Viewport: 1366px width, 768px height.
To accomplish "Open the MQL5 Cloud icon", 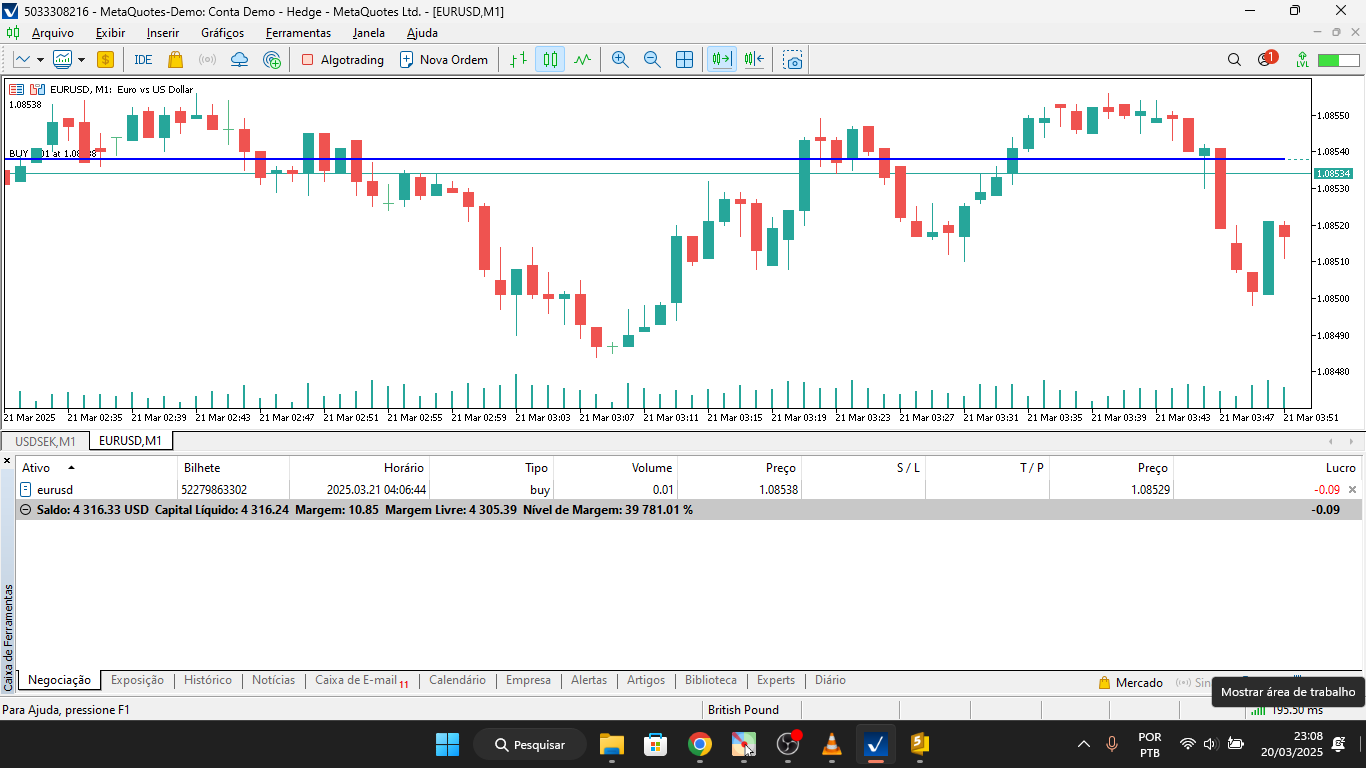I will point(239,59).
